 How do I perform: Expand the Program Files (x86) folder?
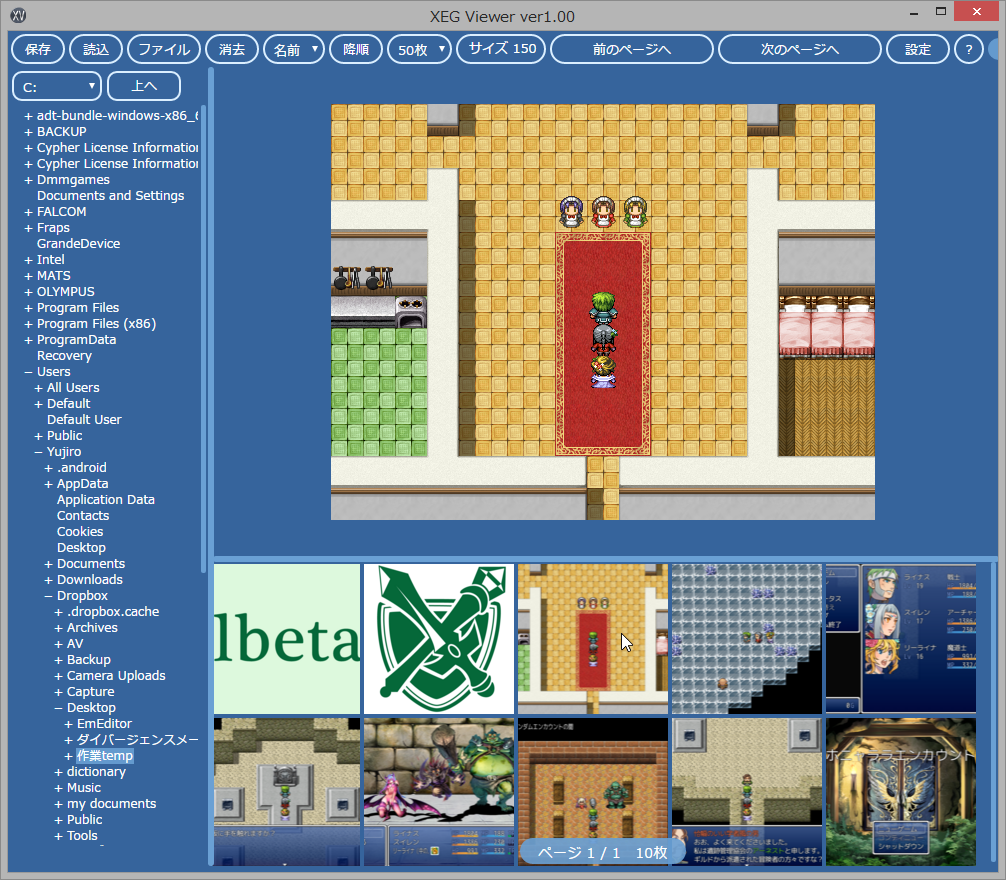pos(28,325)
